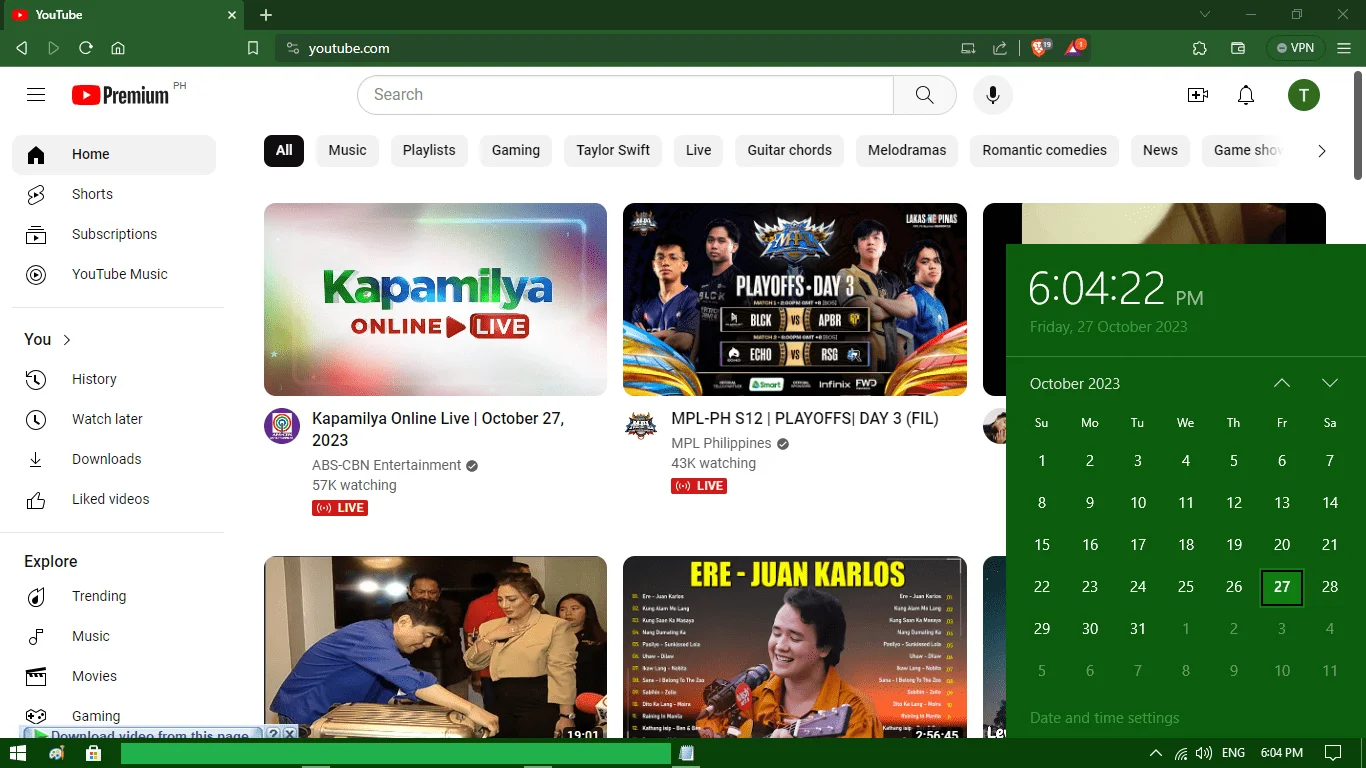Select the Playlists filter chip
This screenshot has height=768, width=1366.
(429, 151)
